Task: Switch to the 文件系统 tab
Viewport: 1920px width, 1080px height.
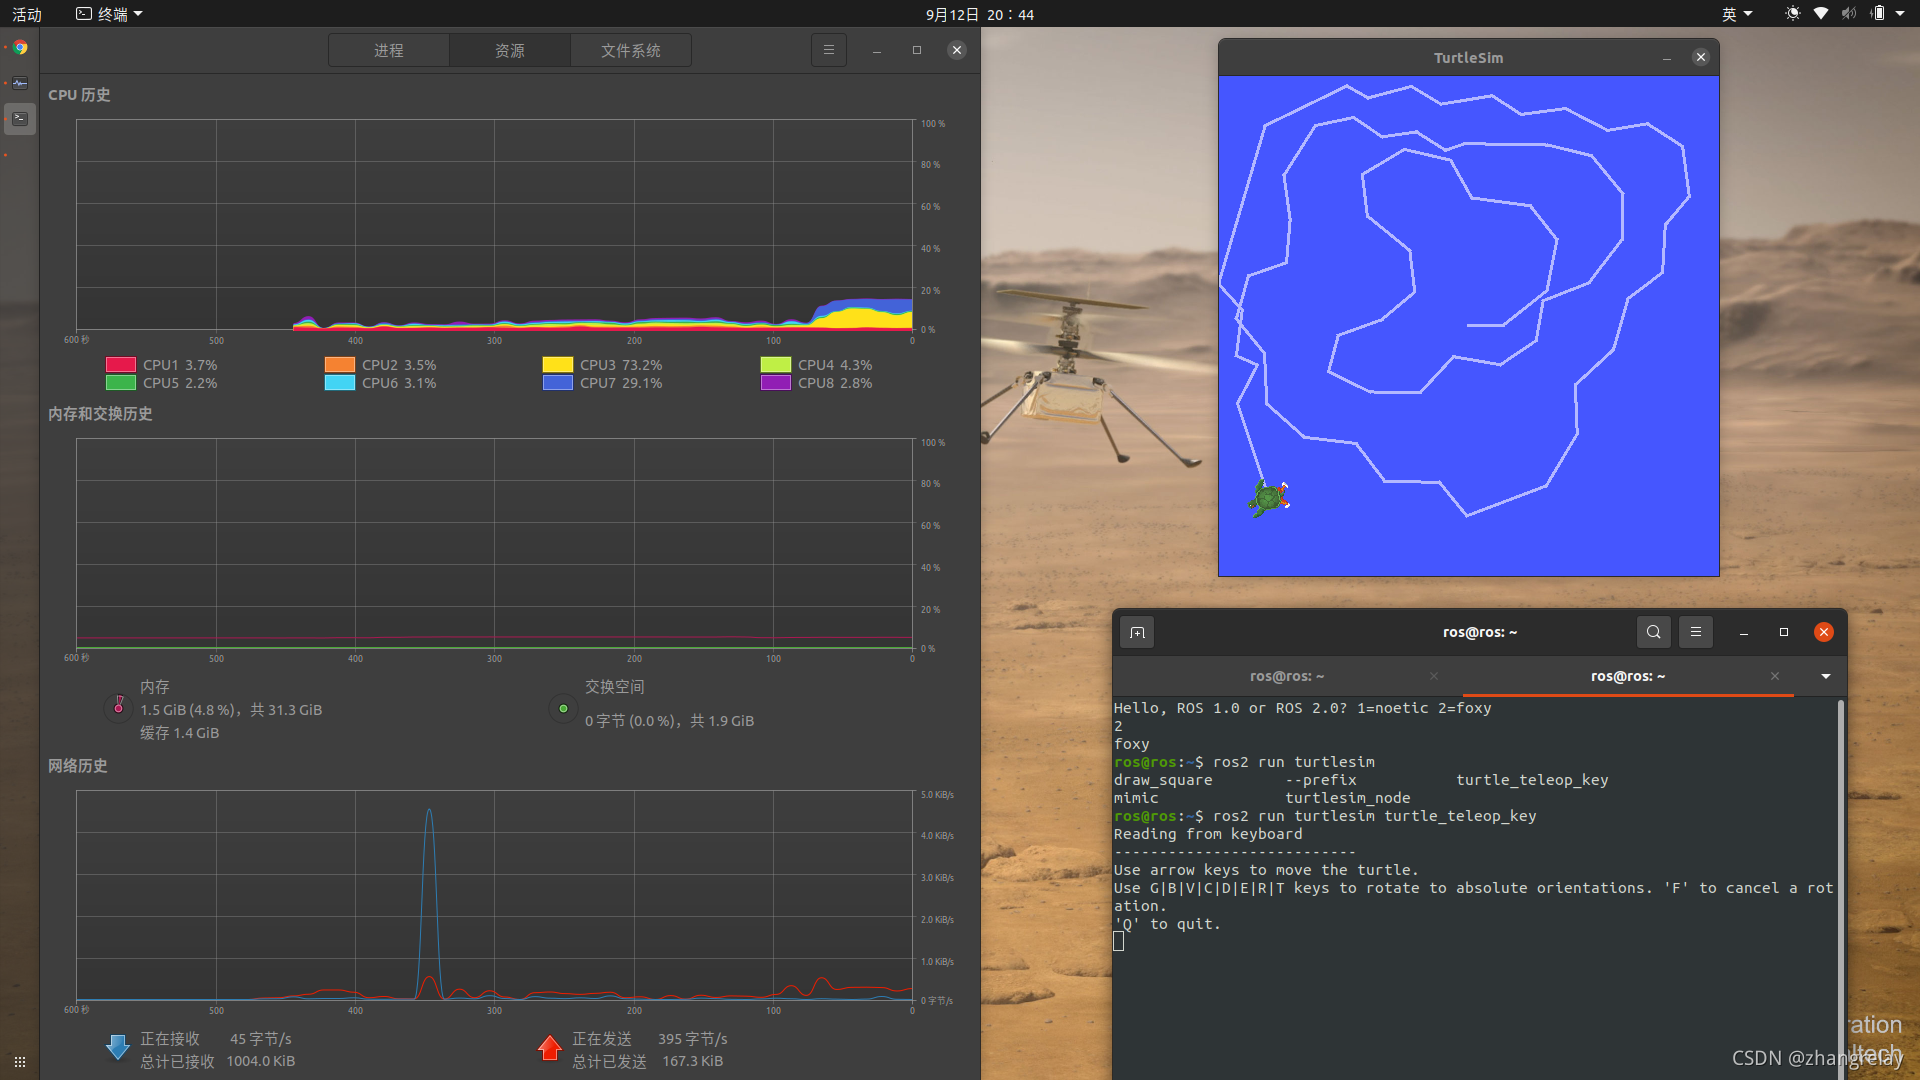Action: pos(630,50)
